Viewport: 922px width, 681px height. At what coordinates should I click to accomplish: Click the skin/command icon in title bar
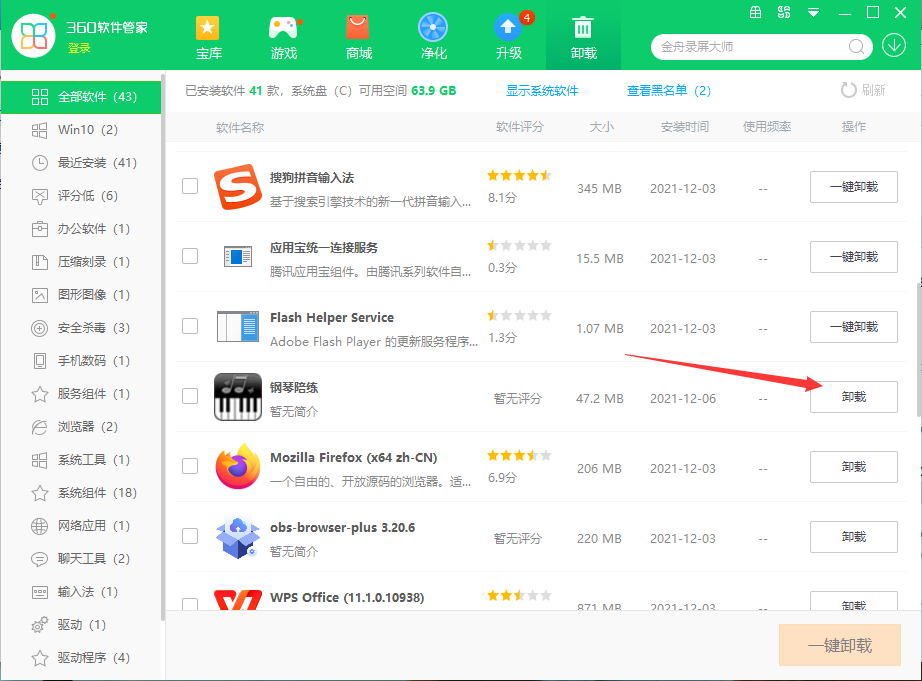coord(784,12)
